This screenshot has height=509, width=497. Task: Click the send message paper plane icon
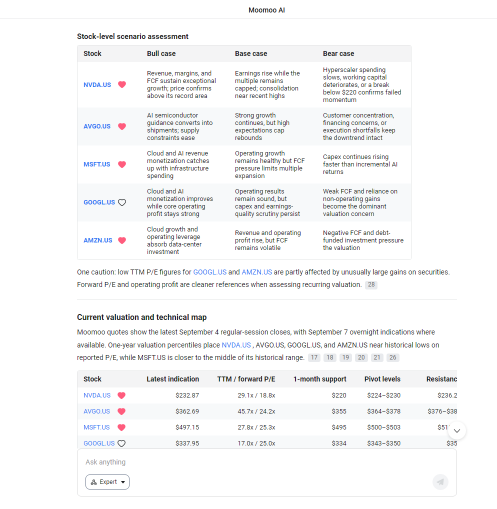440,482
